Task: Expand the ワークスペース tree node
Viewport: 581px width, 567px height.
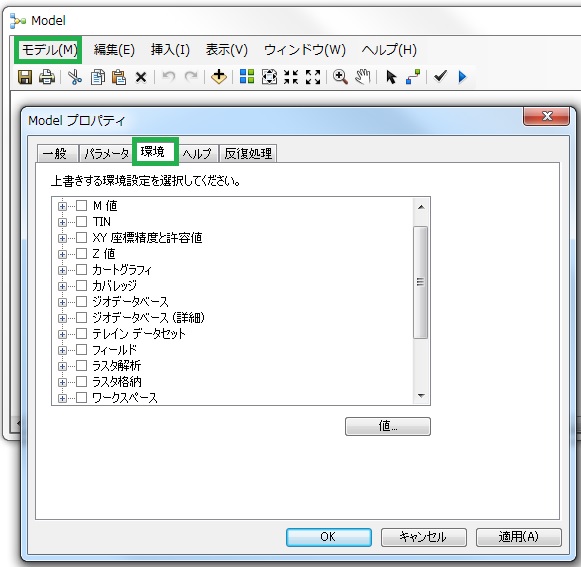Action: tap(62, 398)
